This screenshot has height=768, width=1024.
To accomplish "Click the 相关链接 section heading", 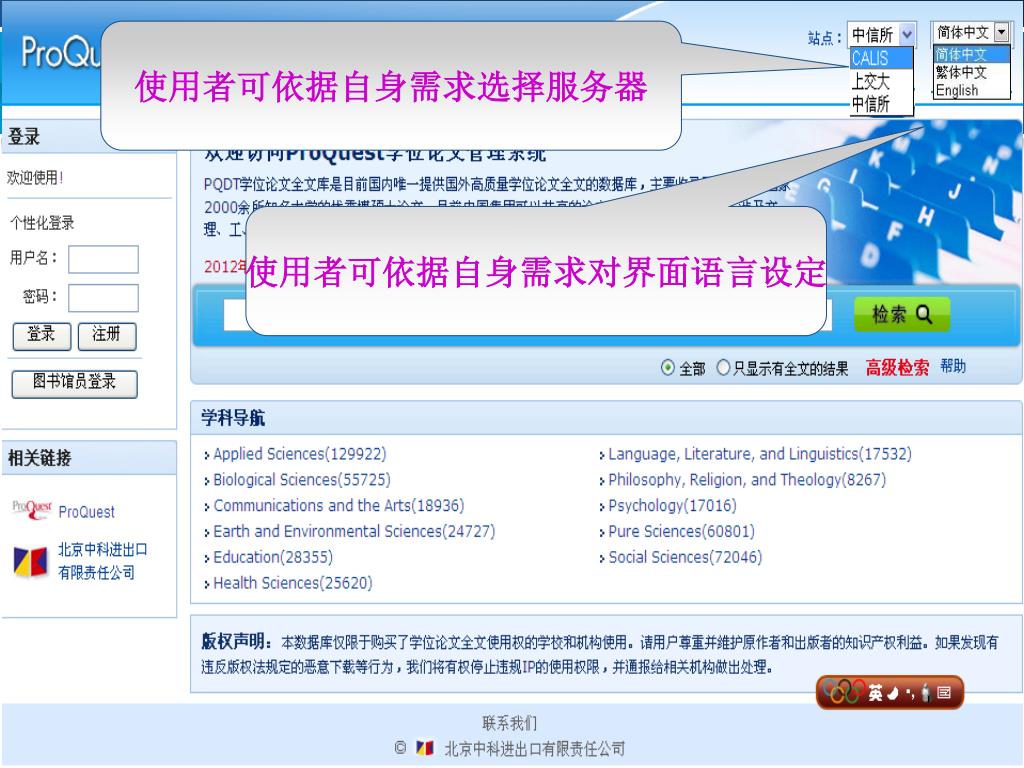I will click(39, 458).
